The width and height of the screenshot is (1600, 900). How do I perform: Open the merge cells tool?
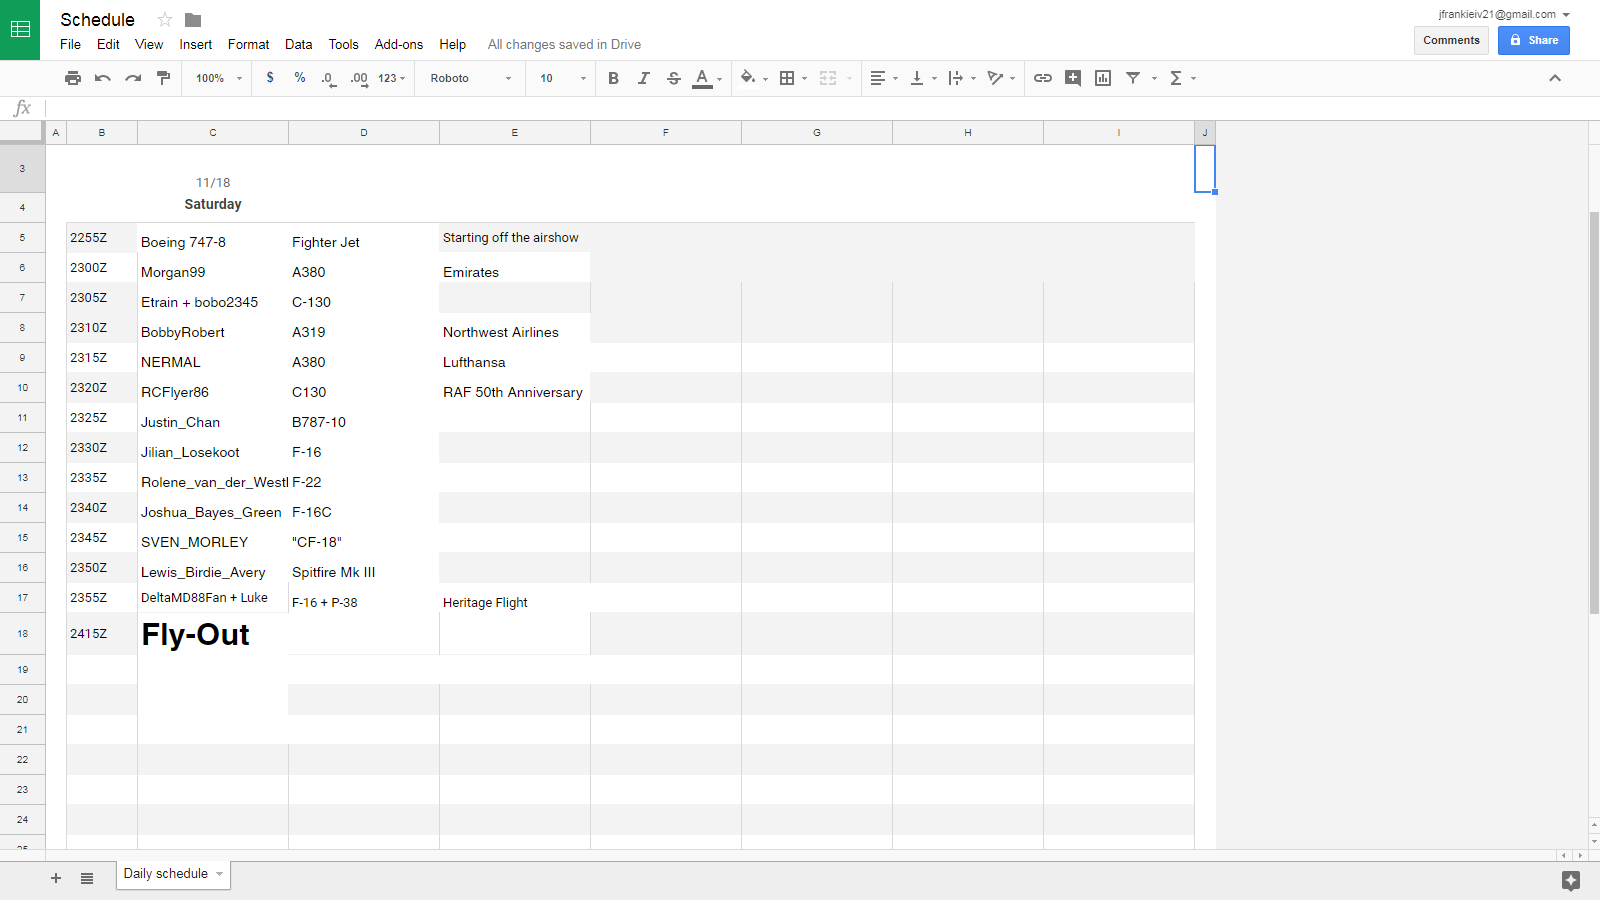828,78
